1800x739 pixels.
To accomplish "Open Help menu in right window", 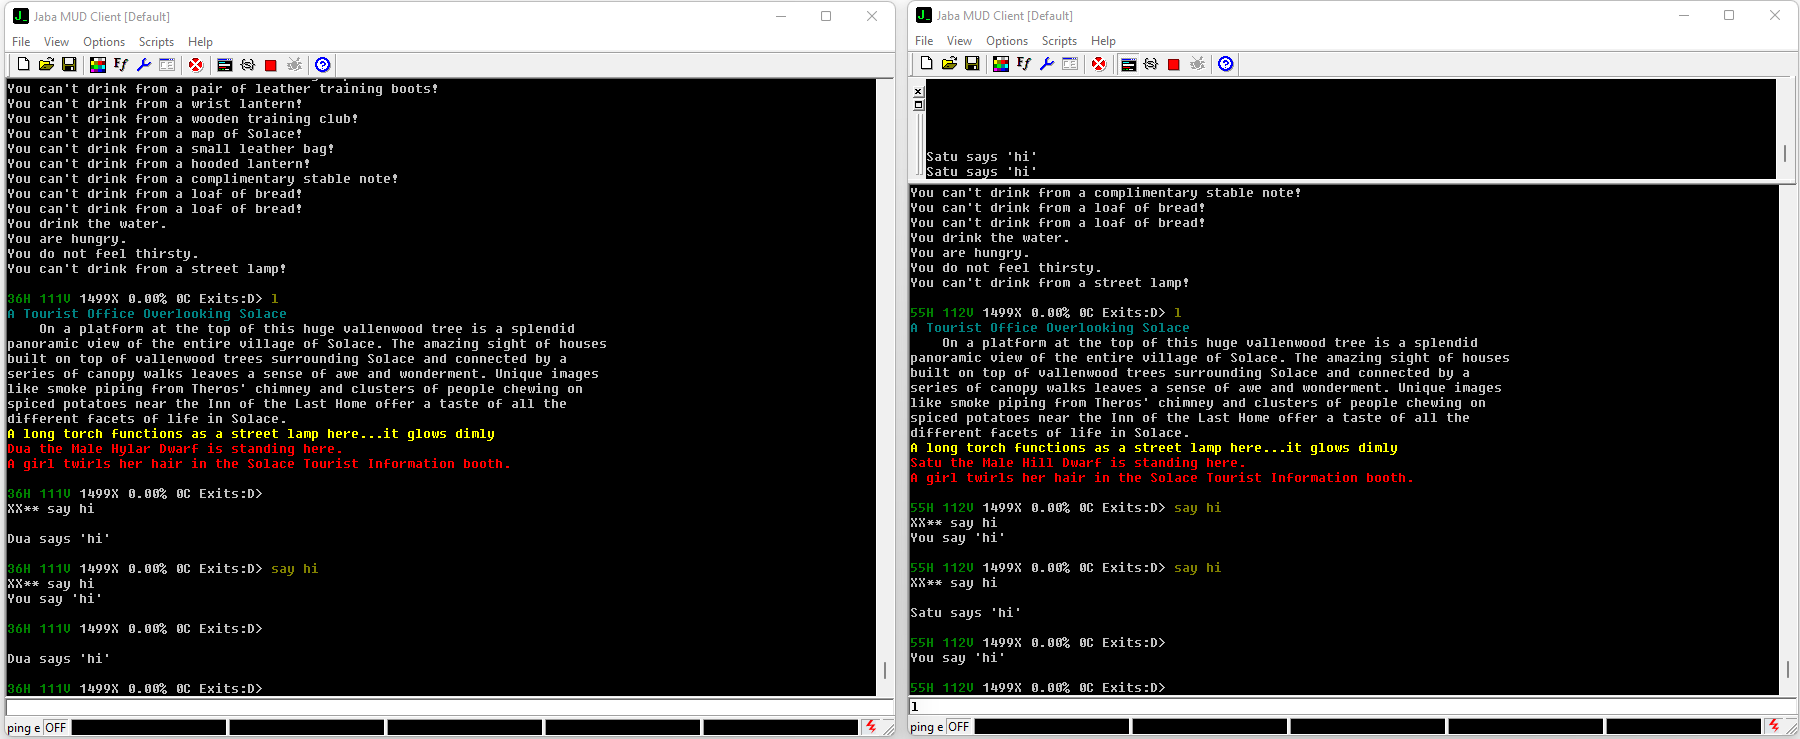I will (x=1103, y=41).
